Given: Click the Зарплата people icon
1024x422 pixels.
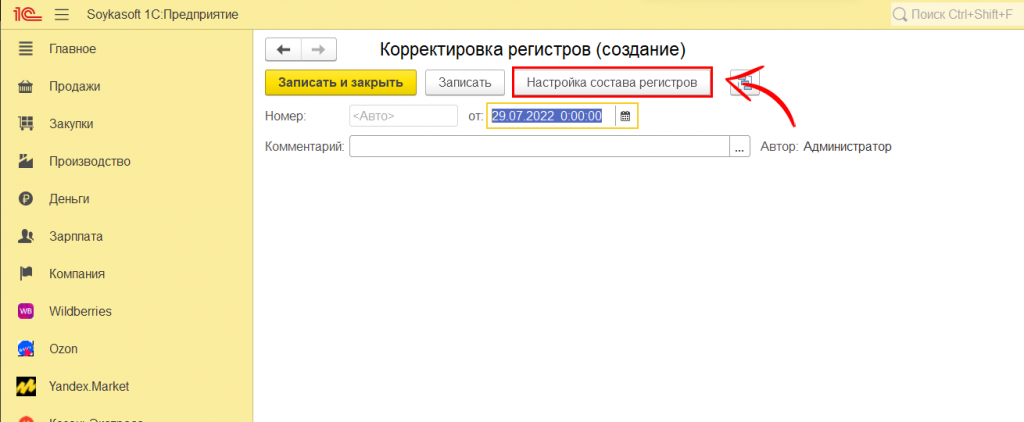Looking at the screenshot, I should pos(27,236).
